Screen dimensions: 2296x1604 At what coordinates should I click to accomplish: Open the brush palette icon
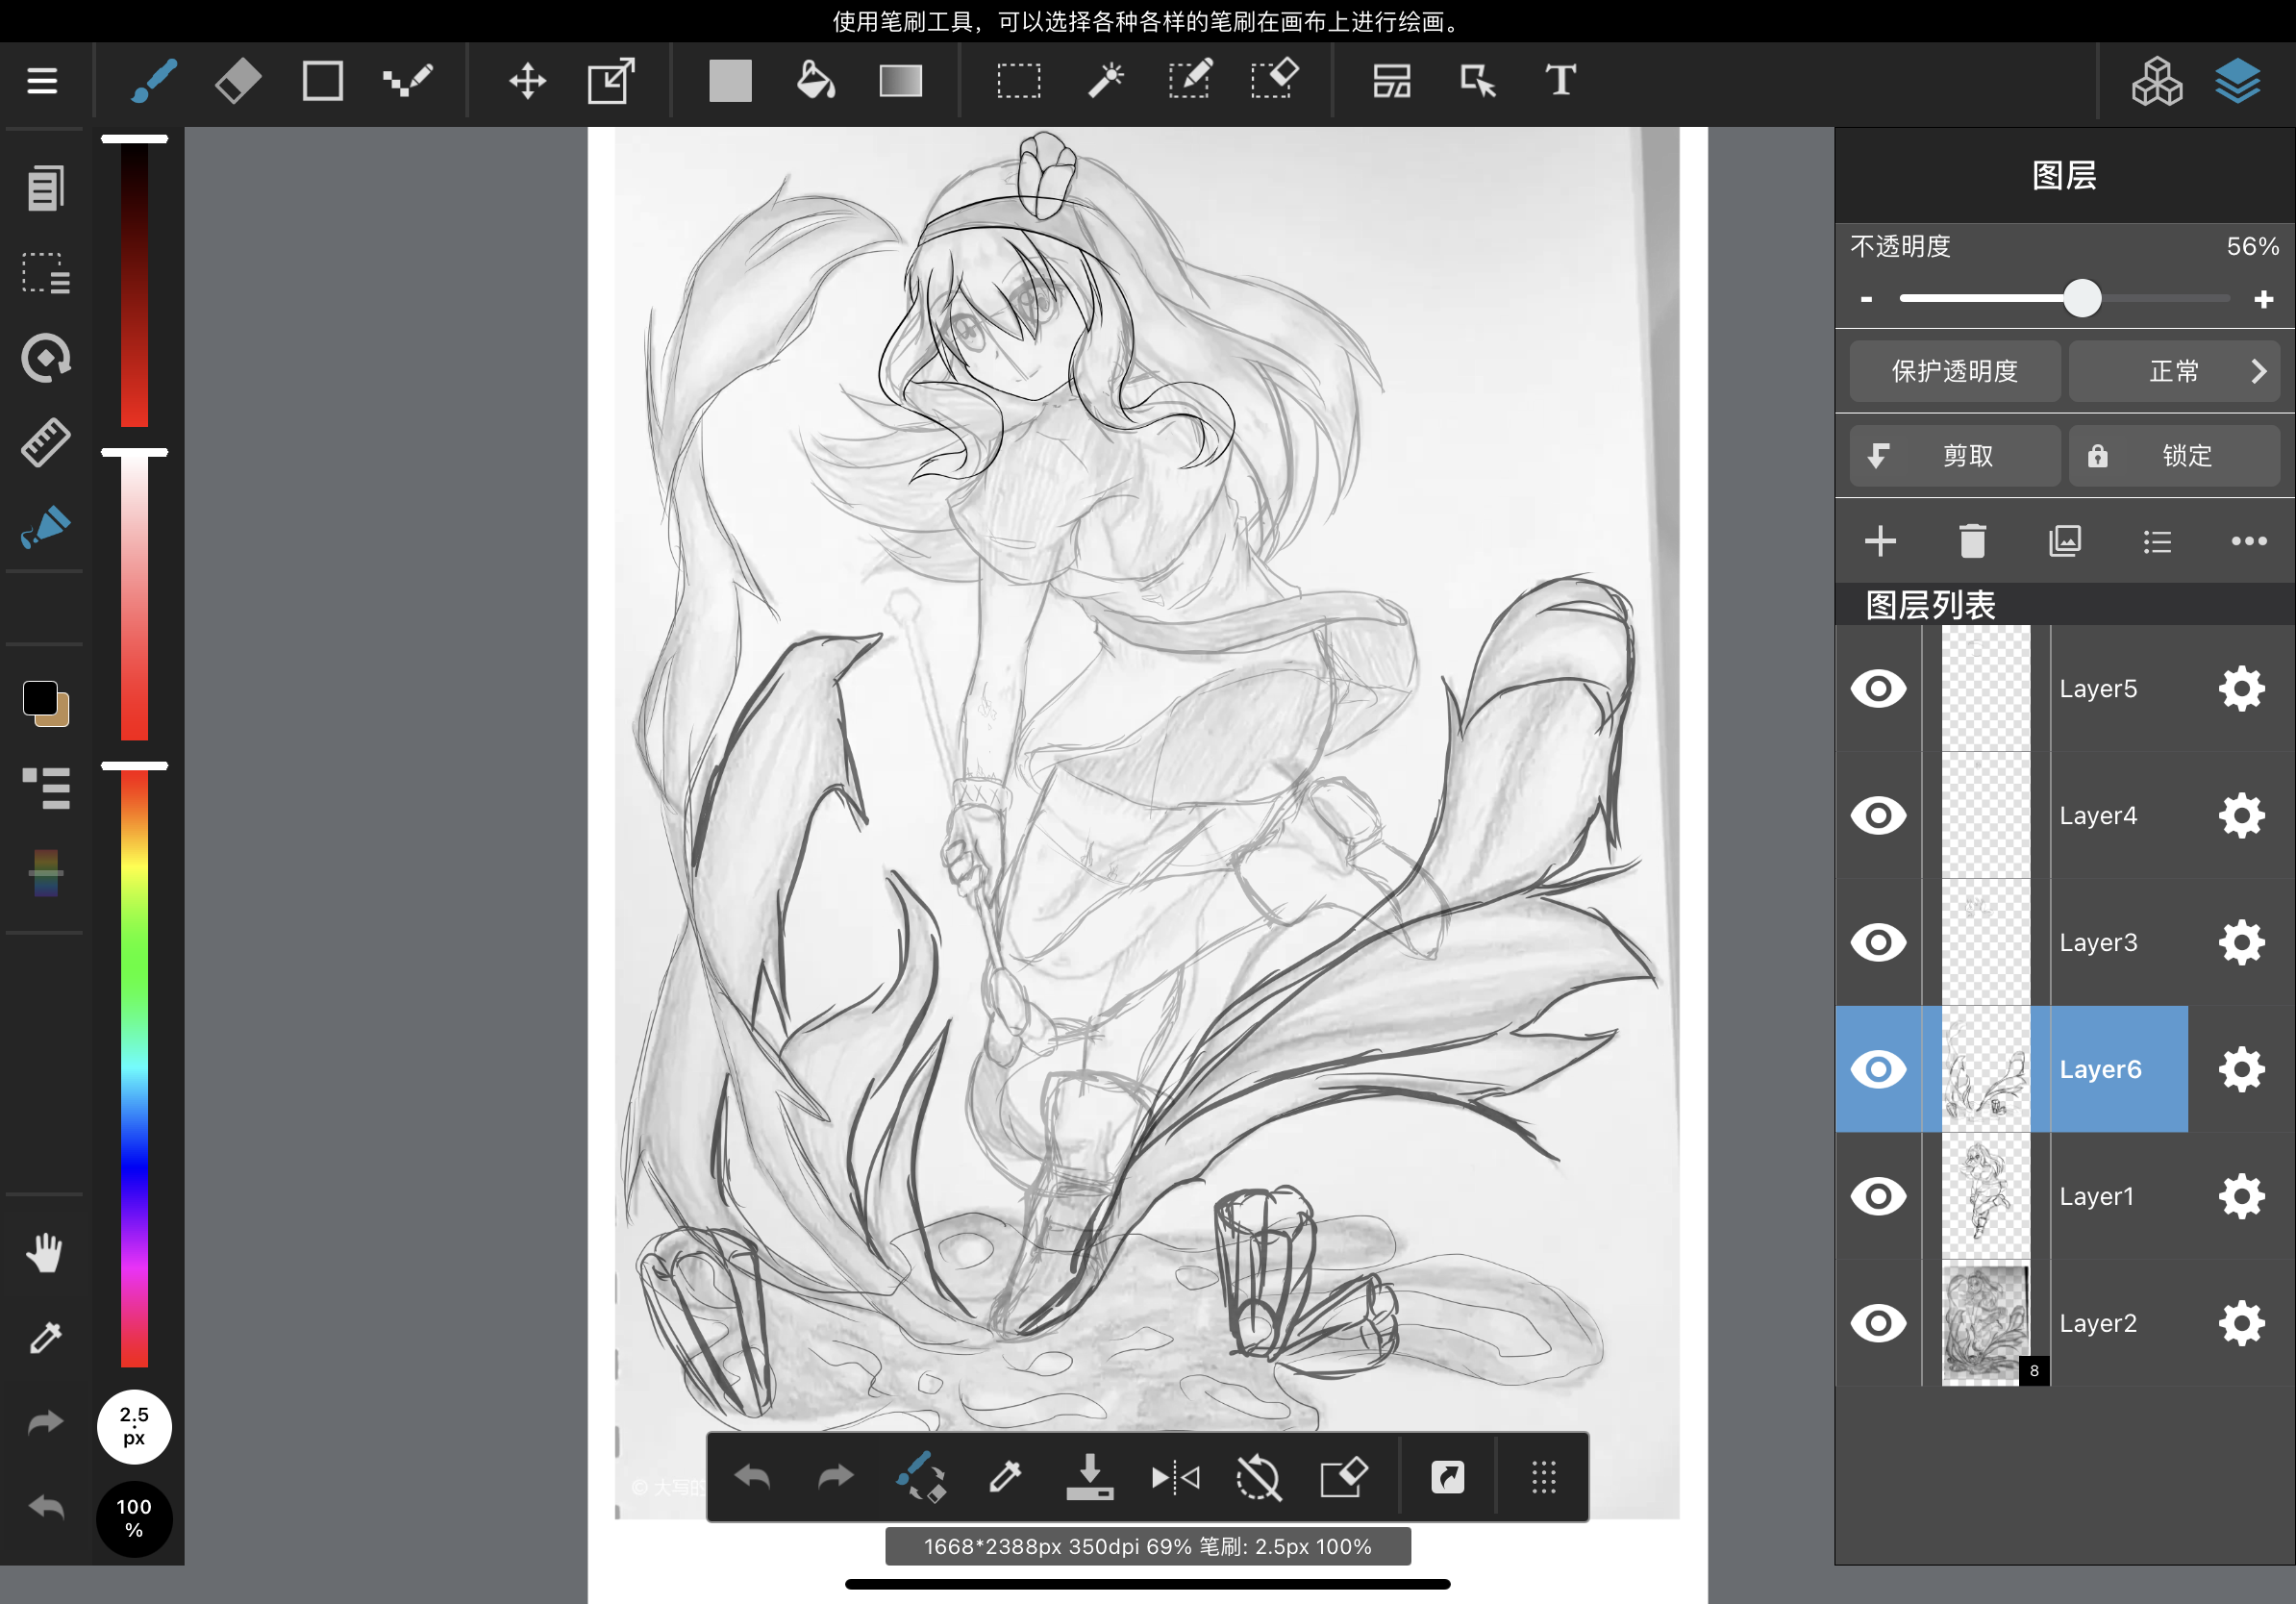(x=45, y=527)
